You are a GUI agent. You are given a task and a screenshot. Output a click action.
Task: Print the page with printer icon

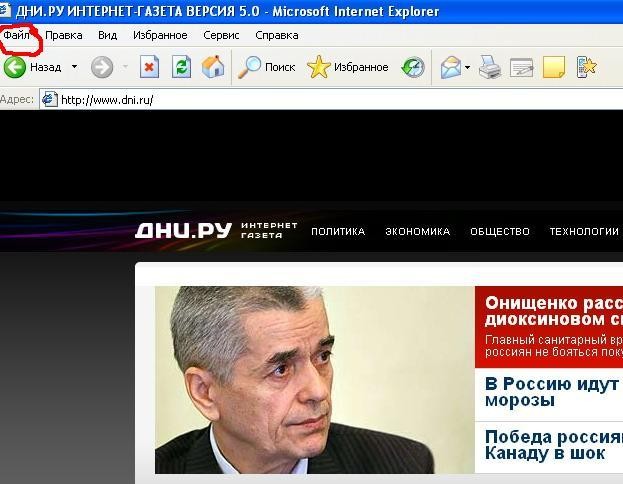pyautogui.click(x=490, y=67)
